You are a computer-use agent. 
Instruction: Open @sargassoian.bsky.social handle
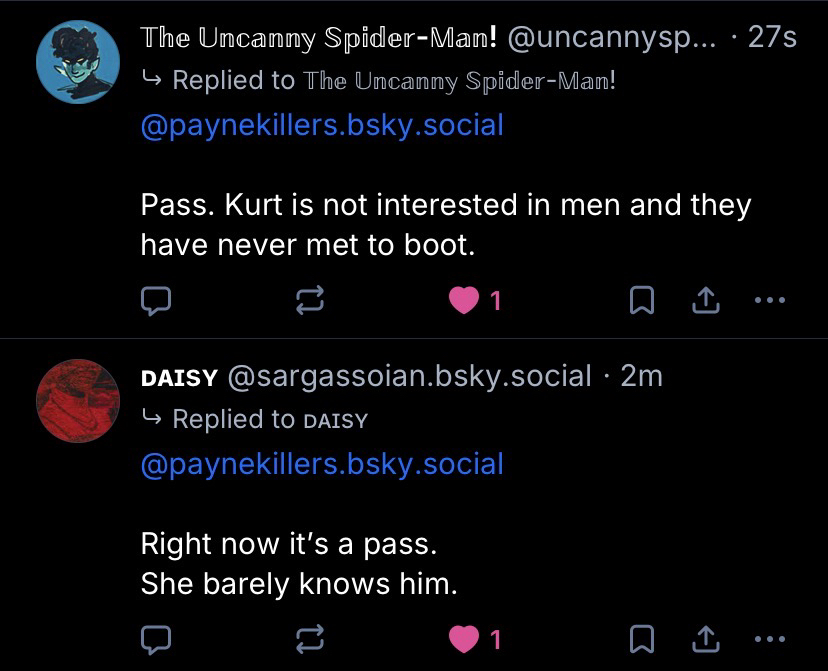coord(410,376)
